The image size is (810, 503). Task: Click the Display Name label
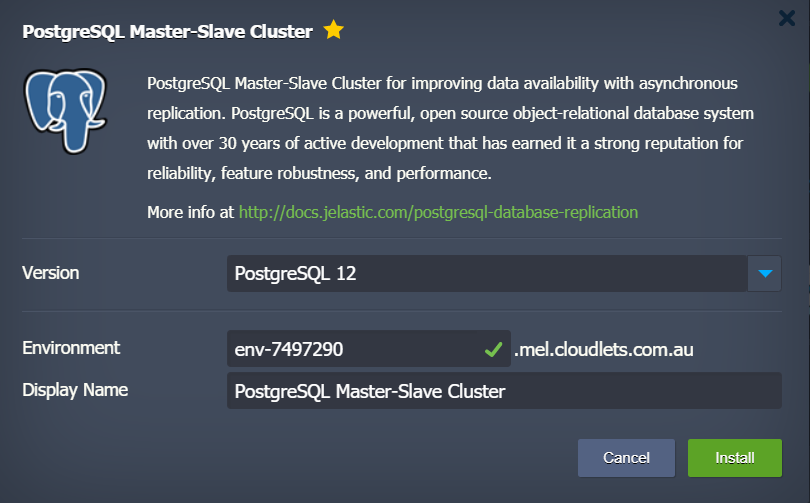pos(75,390)
